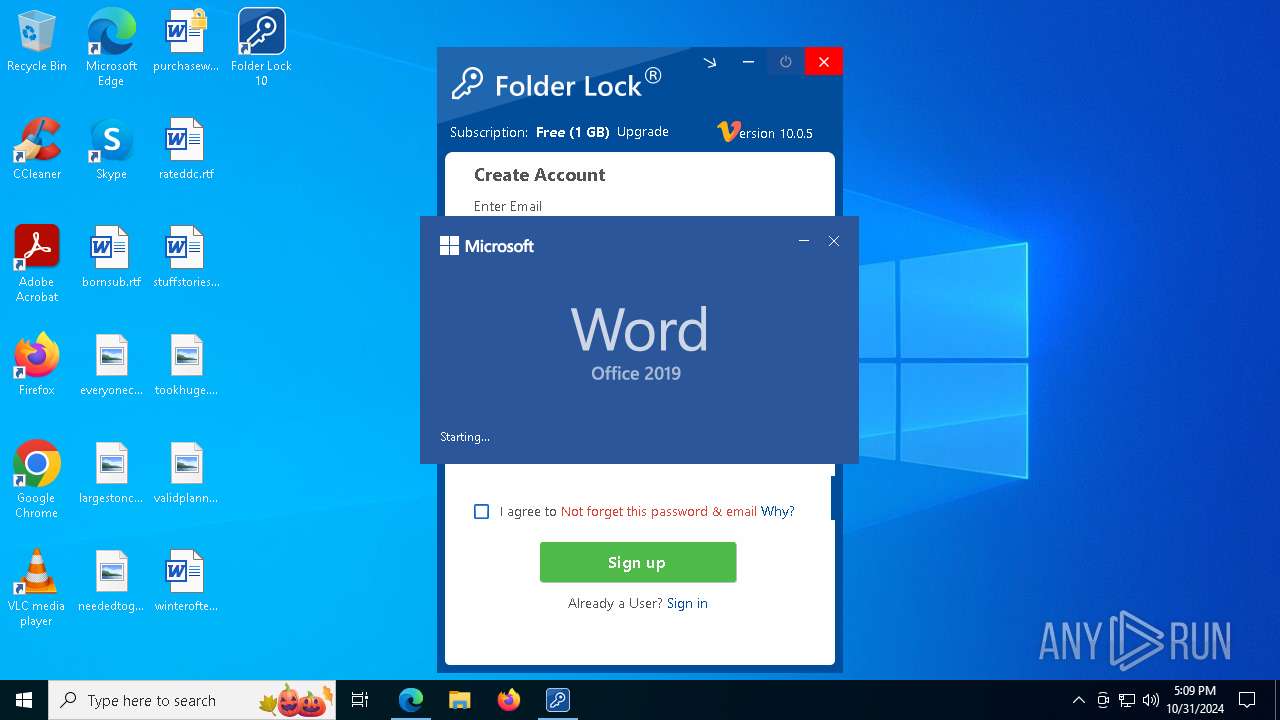The height and width of the screenshot is (720, 1280).
Task: Select rateddc.rtf file on the desktop
Action: pos(186,150)
